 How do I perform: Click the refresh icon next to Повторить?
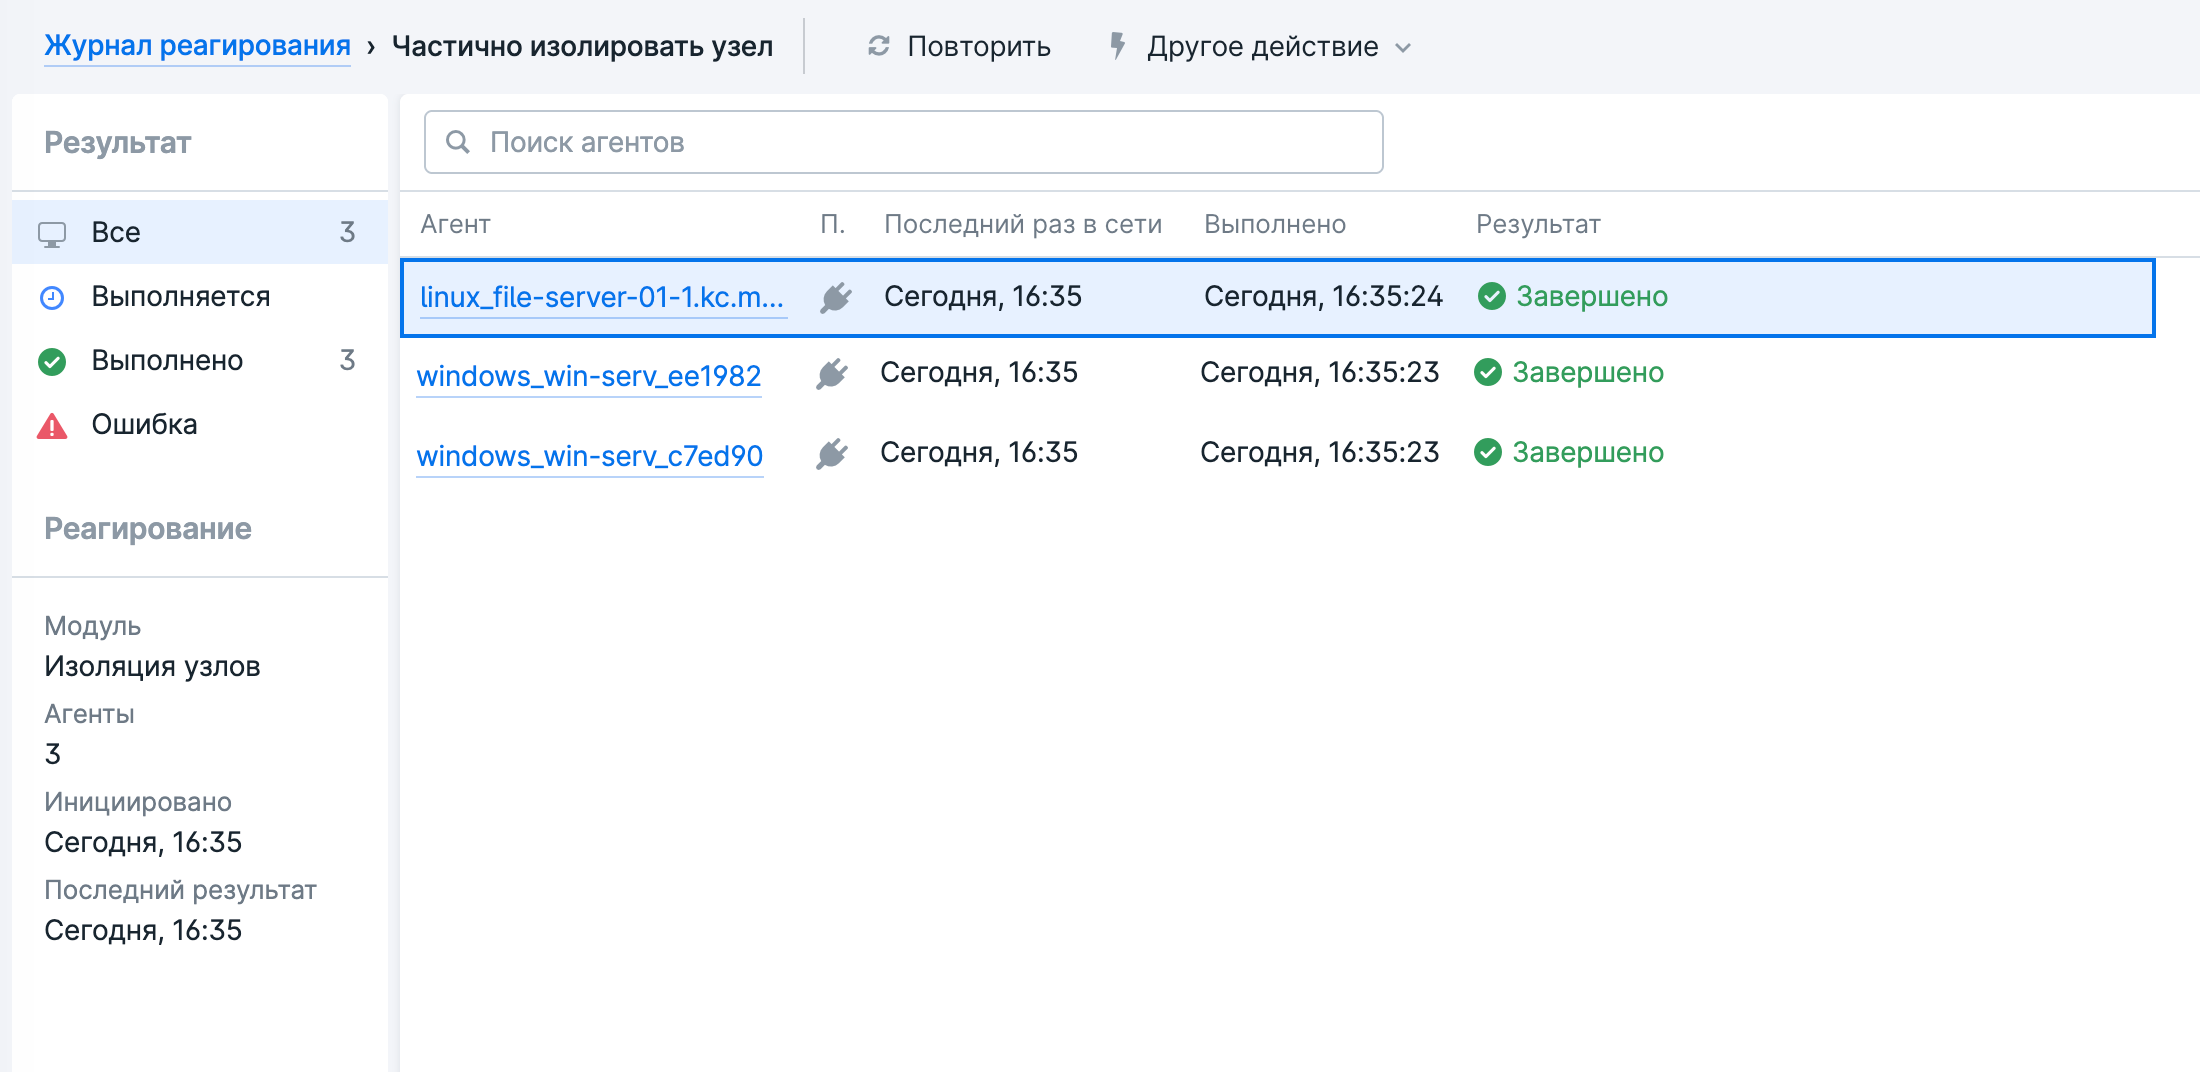click(878, 46)
